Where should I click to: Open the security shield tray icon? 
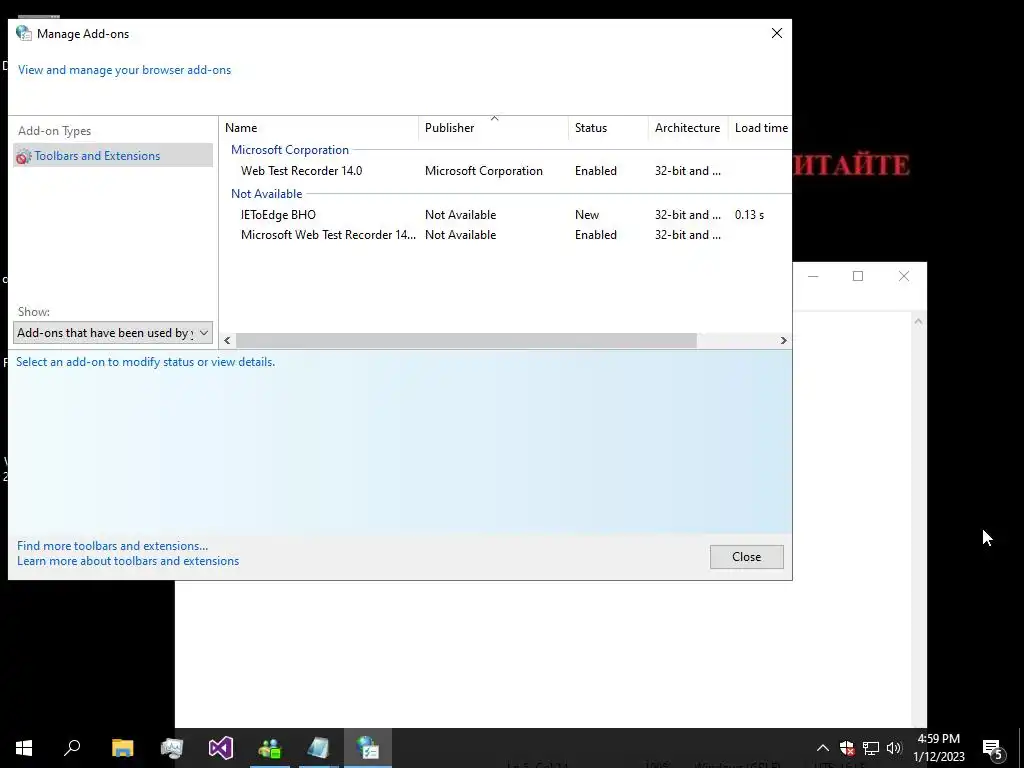click(x=847, y=748)
